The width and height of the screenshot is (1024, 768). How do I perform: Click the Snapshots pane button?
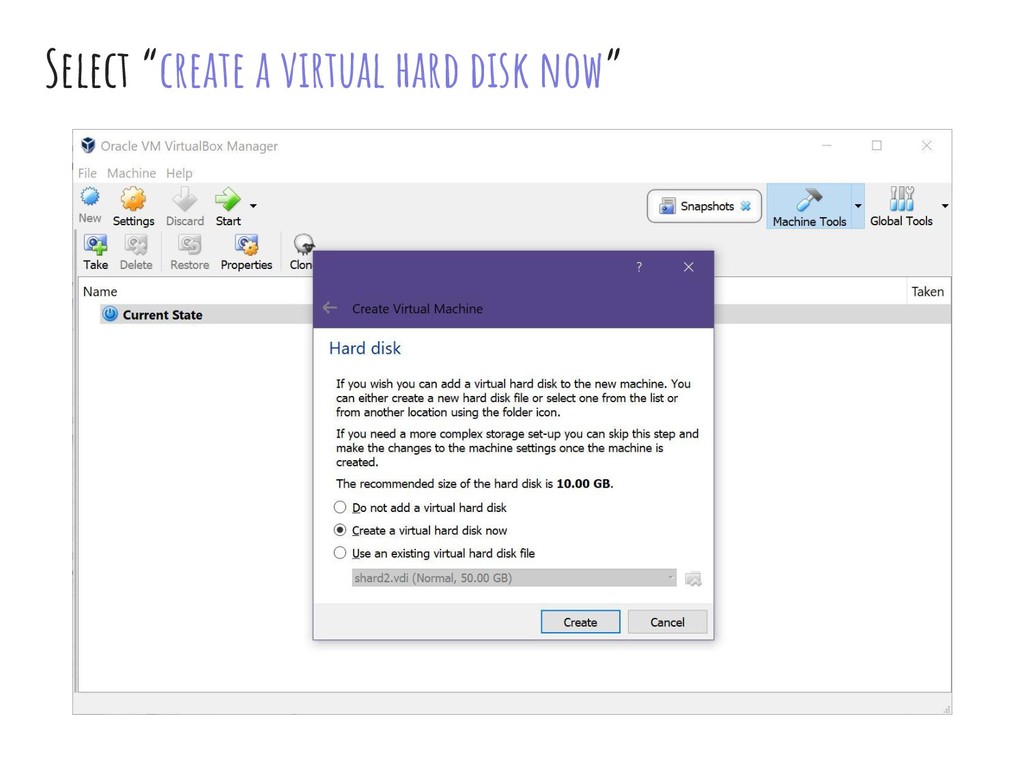(x=704, y=206)
